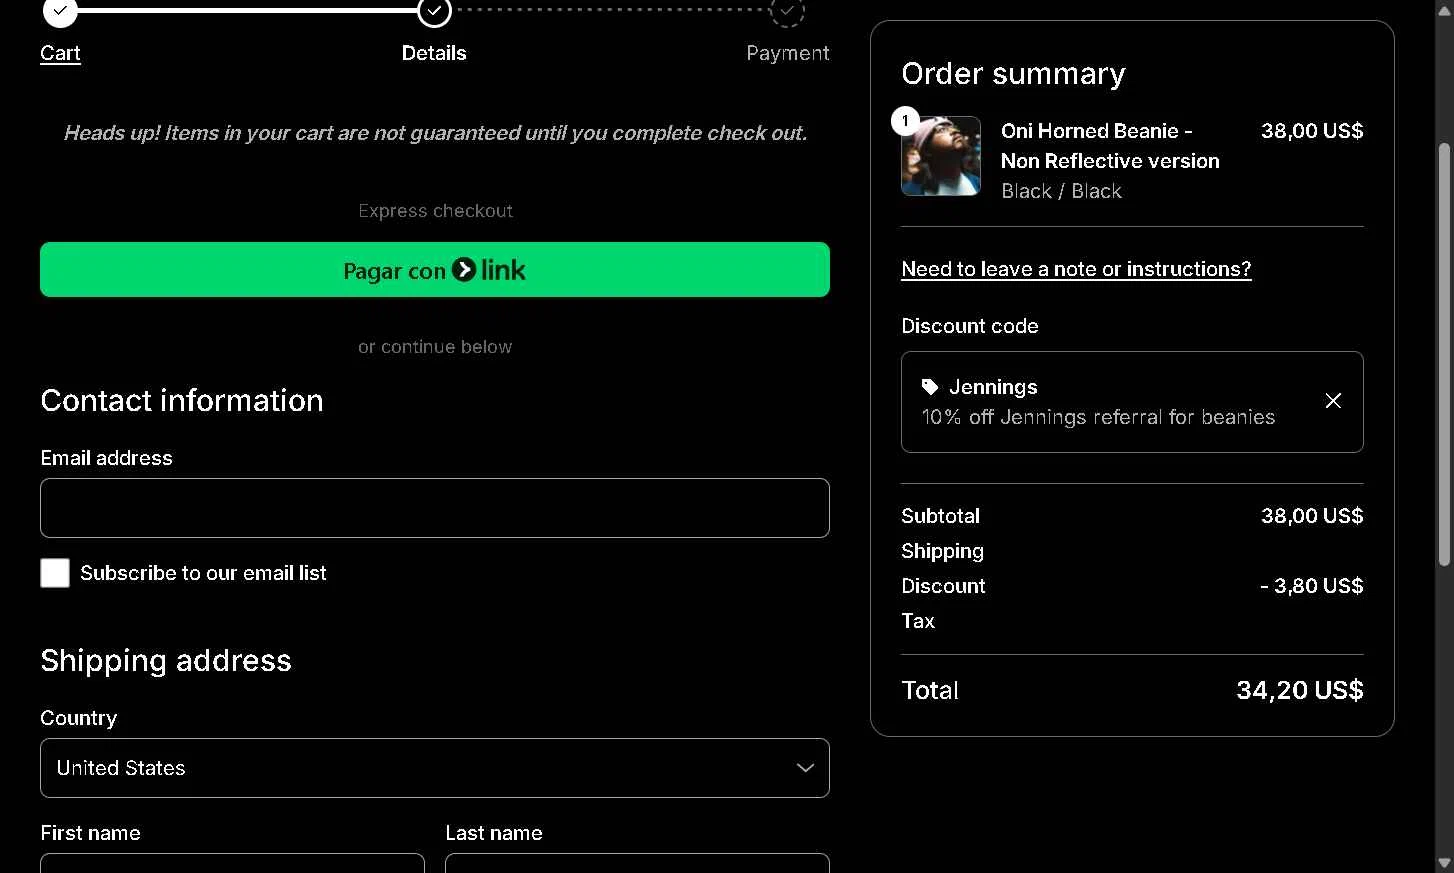Click the Subscribe to our email list label

click(x=203, y=573)
